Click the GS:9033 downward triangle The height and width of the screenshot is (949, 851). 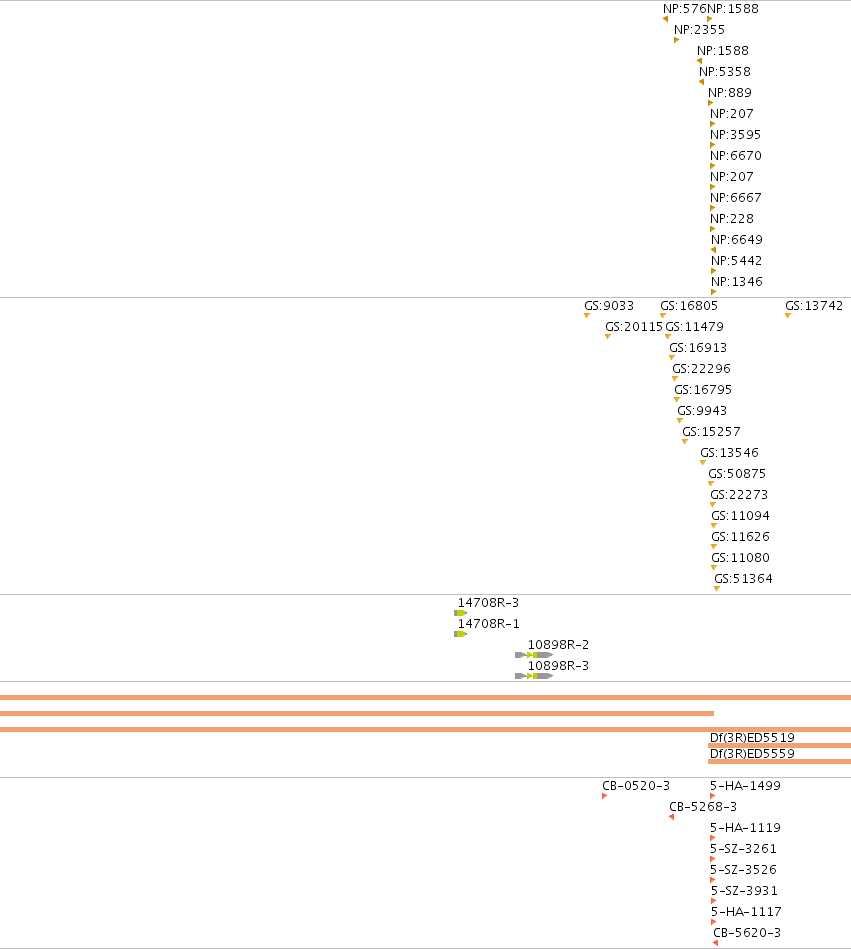point(587,315)
